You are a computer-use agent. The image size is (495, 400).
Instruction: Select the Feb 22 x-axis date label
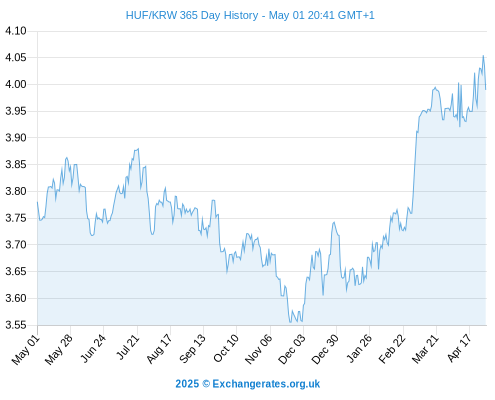[392, 349]
